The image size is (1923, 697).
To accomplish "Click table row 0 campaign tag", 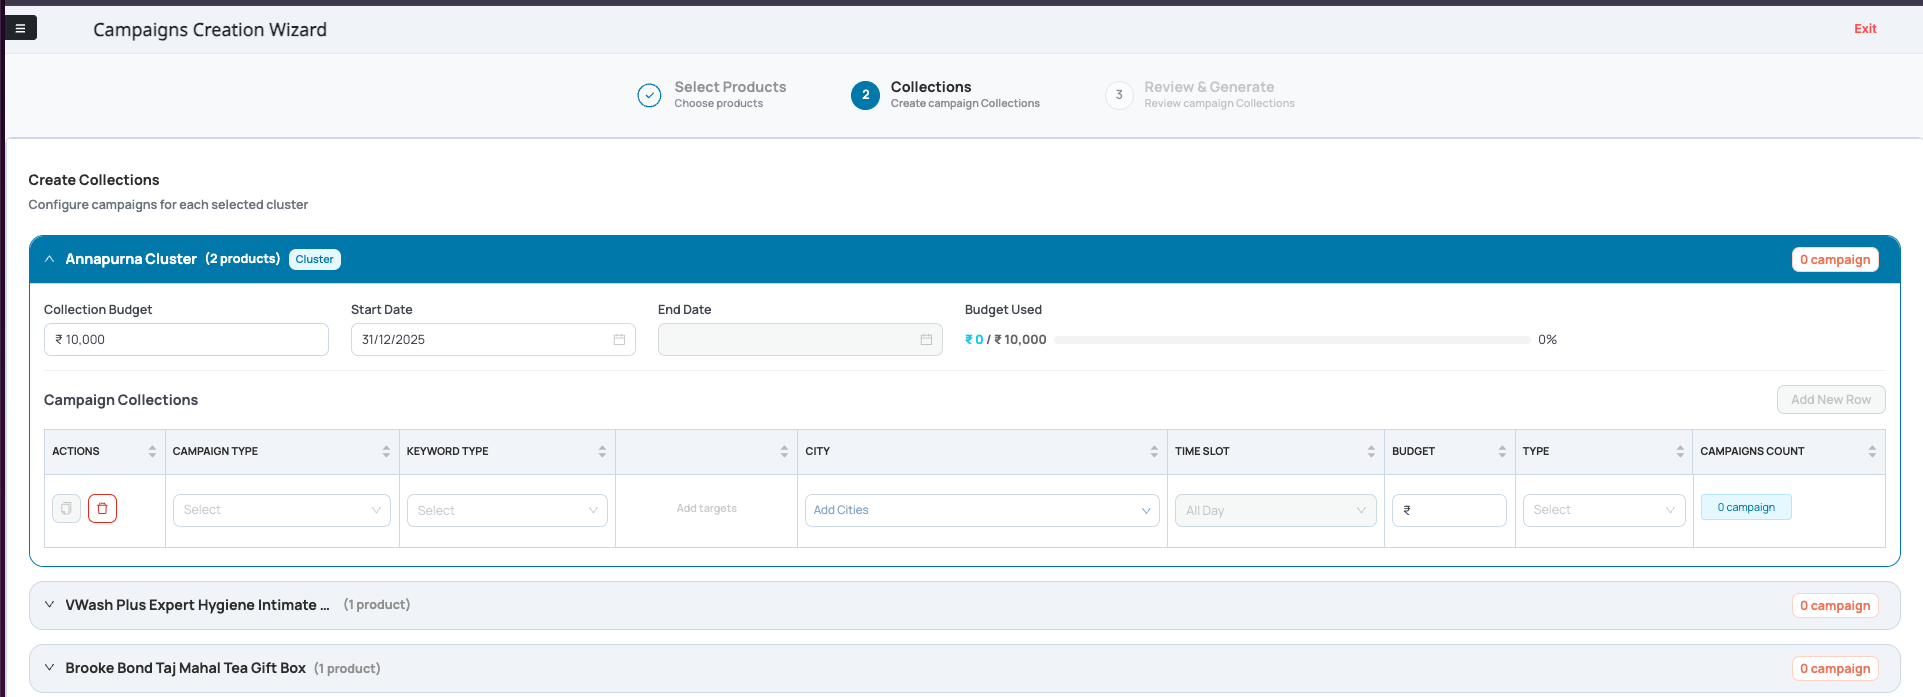I will coord(1746,507).
